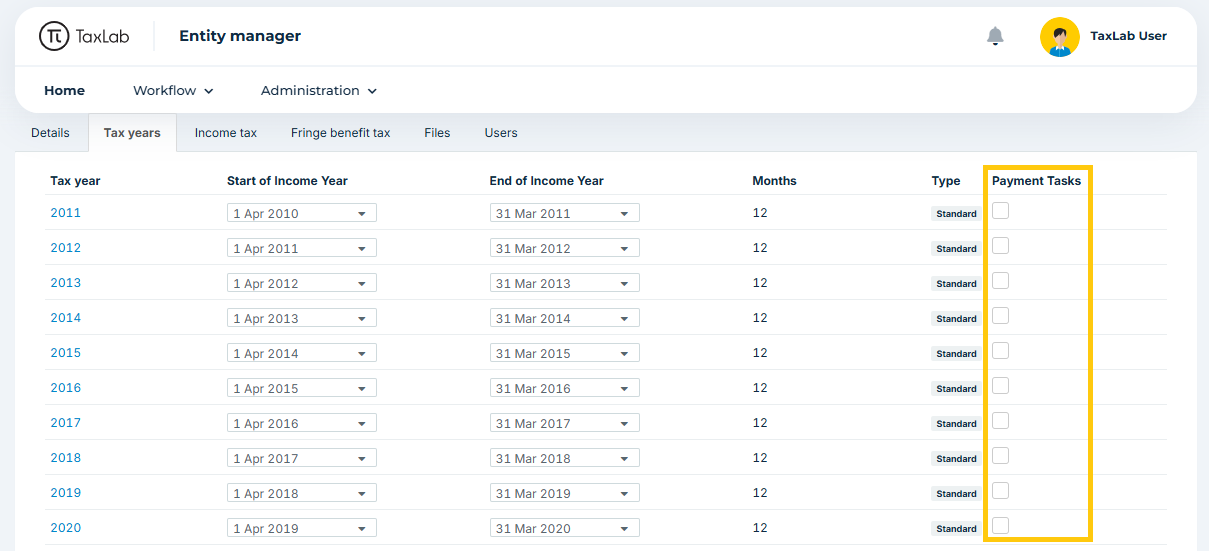Expand the 1 Apr 2017 start date dropdown
The image size is (1209, 551).
(302, 458)
